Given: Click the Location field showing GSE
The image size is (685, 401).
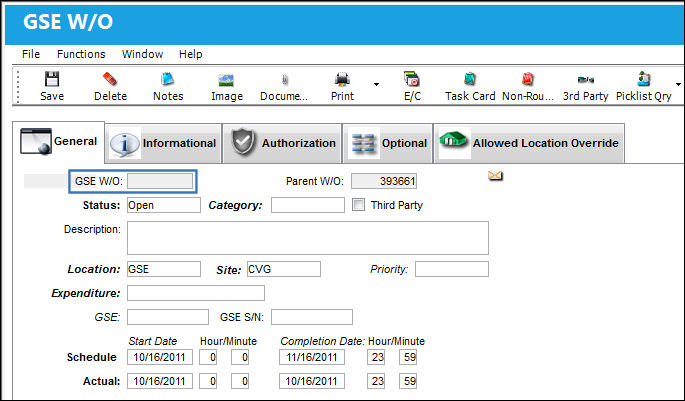Looking at the screenshot, I should [164, 269].
